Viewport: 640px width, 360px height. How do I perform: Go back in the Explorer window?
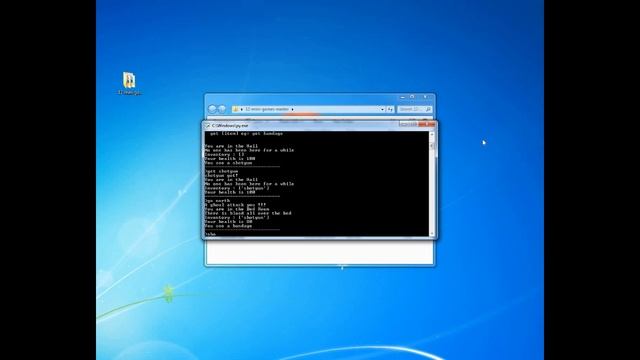[x=212, y=109]
